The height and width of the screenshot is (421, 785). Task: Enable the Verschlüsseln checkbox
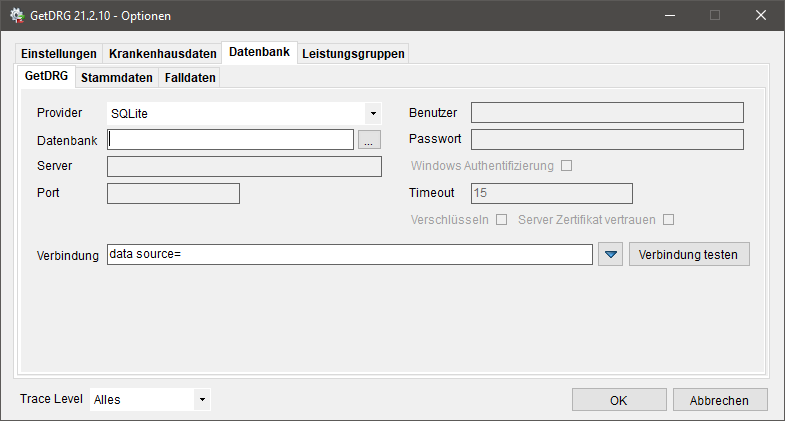501,220
